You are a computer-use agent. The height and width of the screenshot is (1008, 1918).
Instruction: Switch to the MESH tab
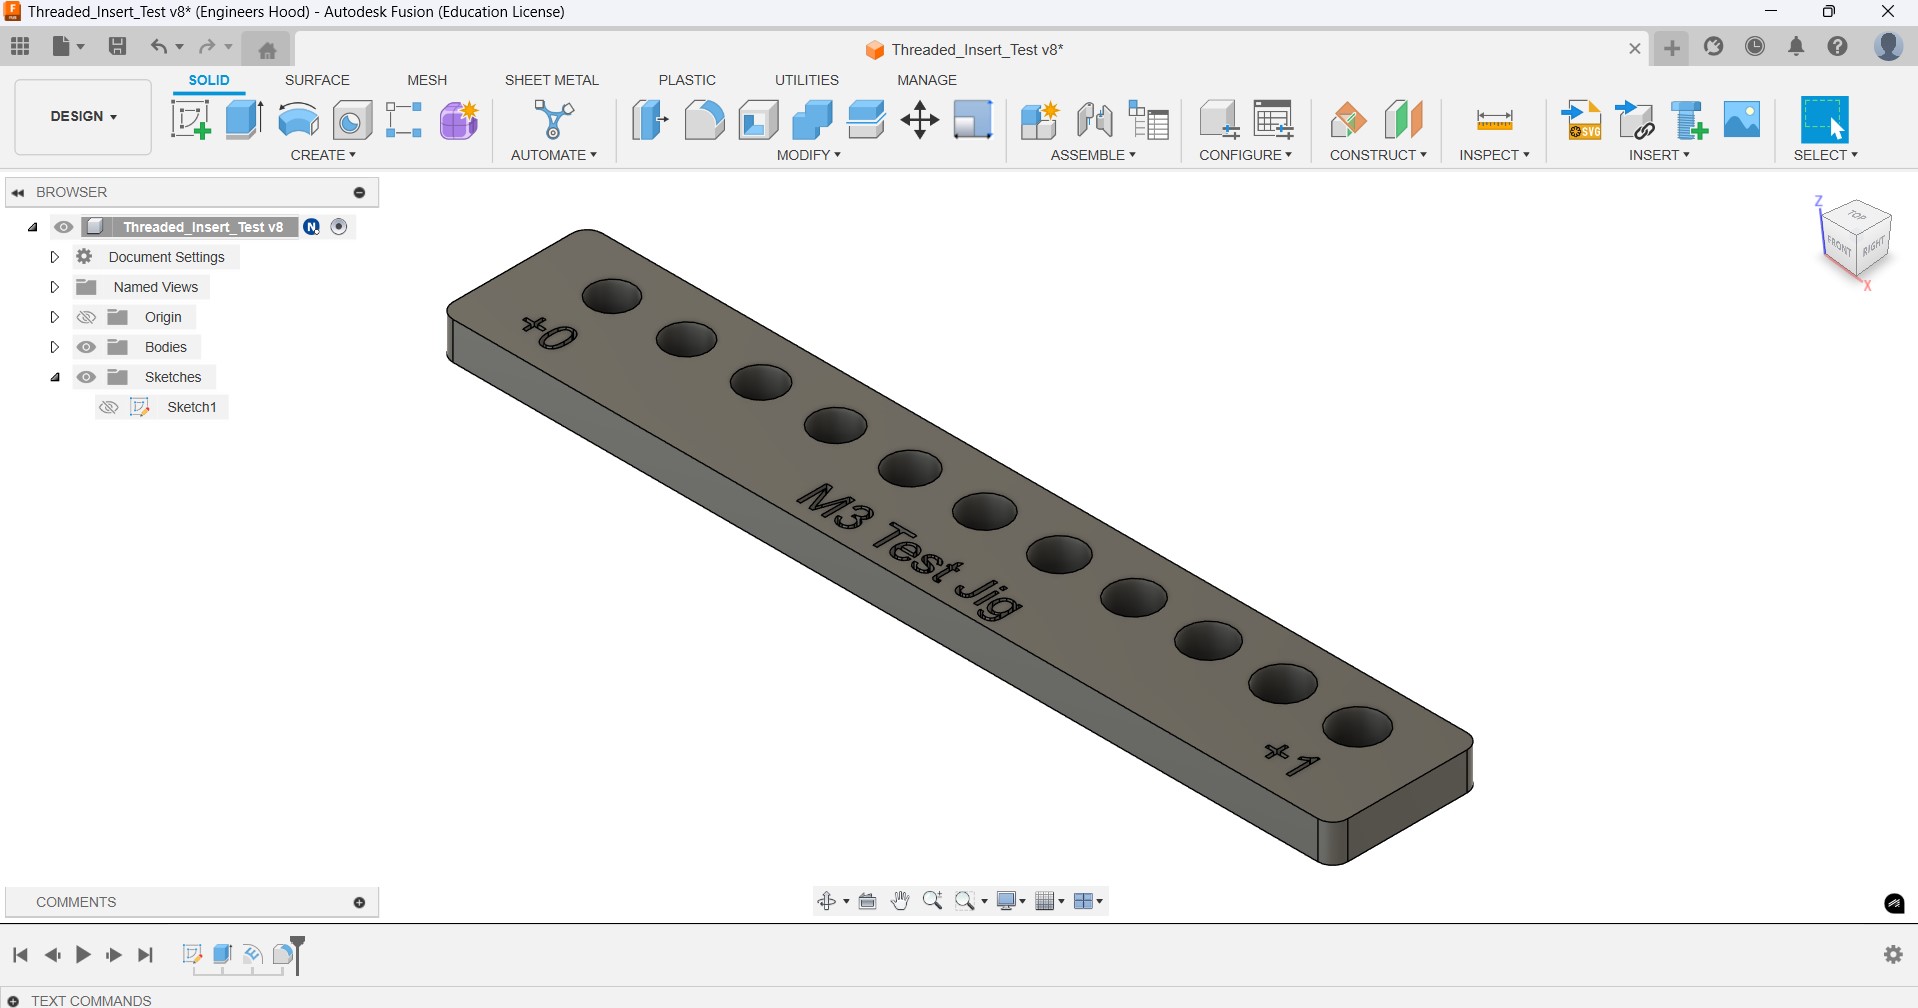(427, 80)
